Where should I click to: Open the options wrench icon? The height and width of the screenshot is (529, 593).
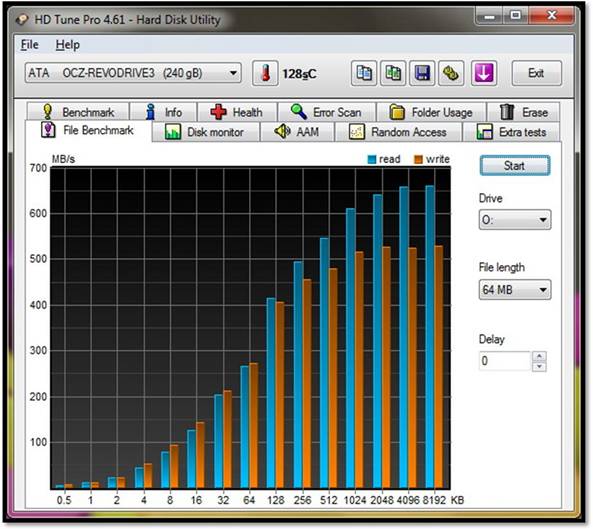pyautogui.click(x=451, y=73)
